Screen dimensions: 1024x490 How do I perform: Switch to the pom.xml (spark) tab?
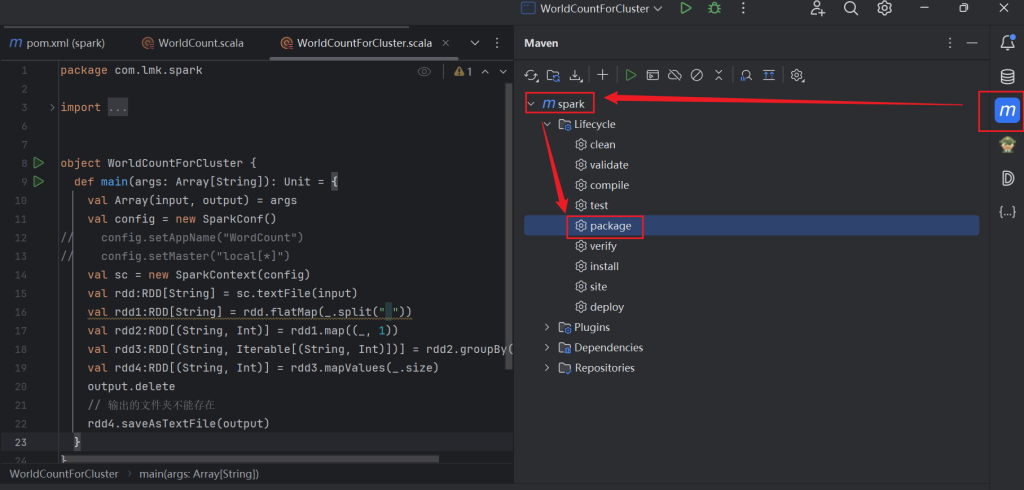[x=64, y=43]
